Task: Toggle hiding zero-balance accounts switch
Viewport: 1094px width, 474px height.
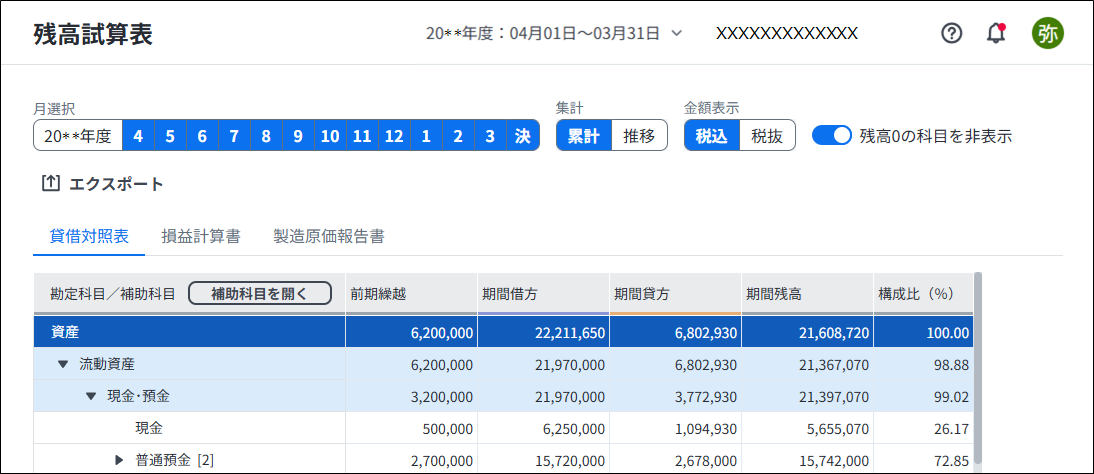Action: tap(832, 136)
